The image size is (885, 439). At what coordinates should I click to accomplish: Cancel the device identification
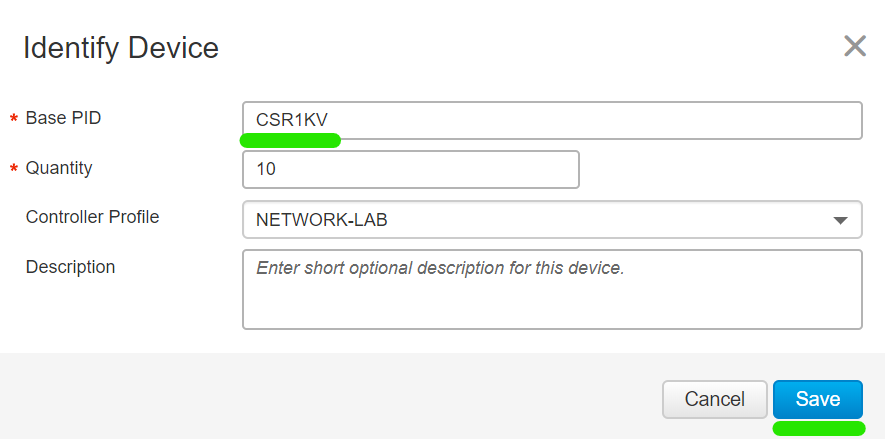(715, 400)
